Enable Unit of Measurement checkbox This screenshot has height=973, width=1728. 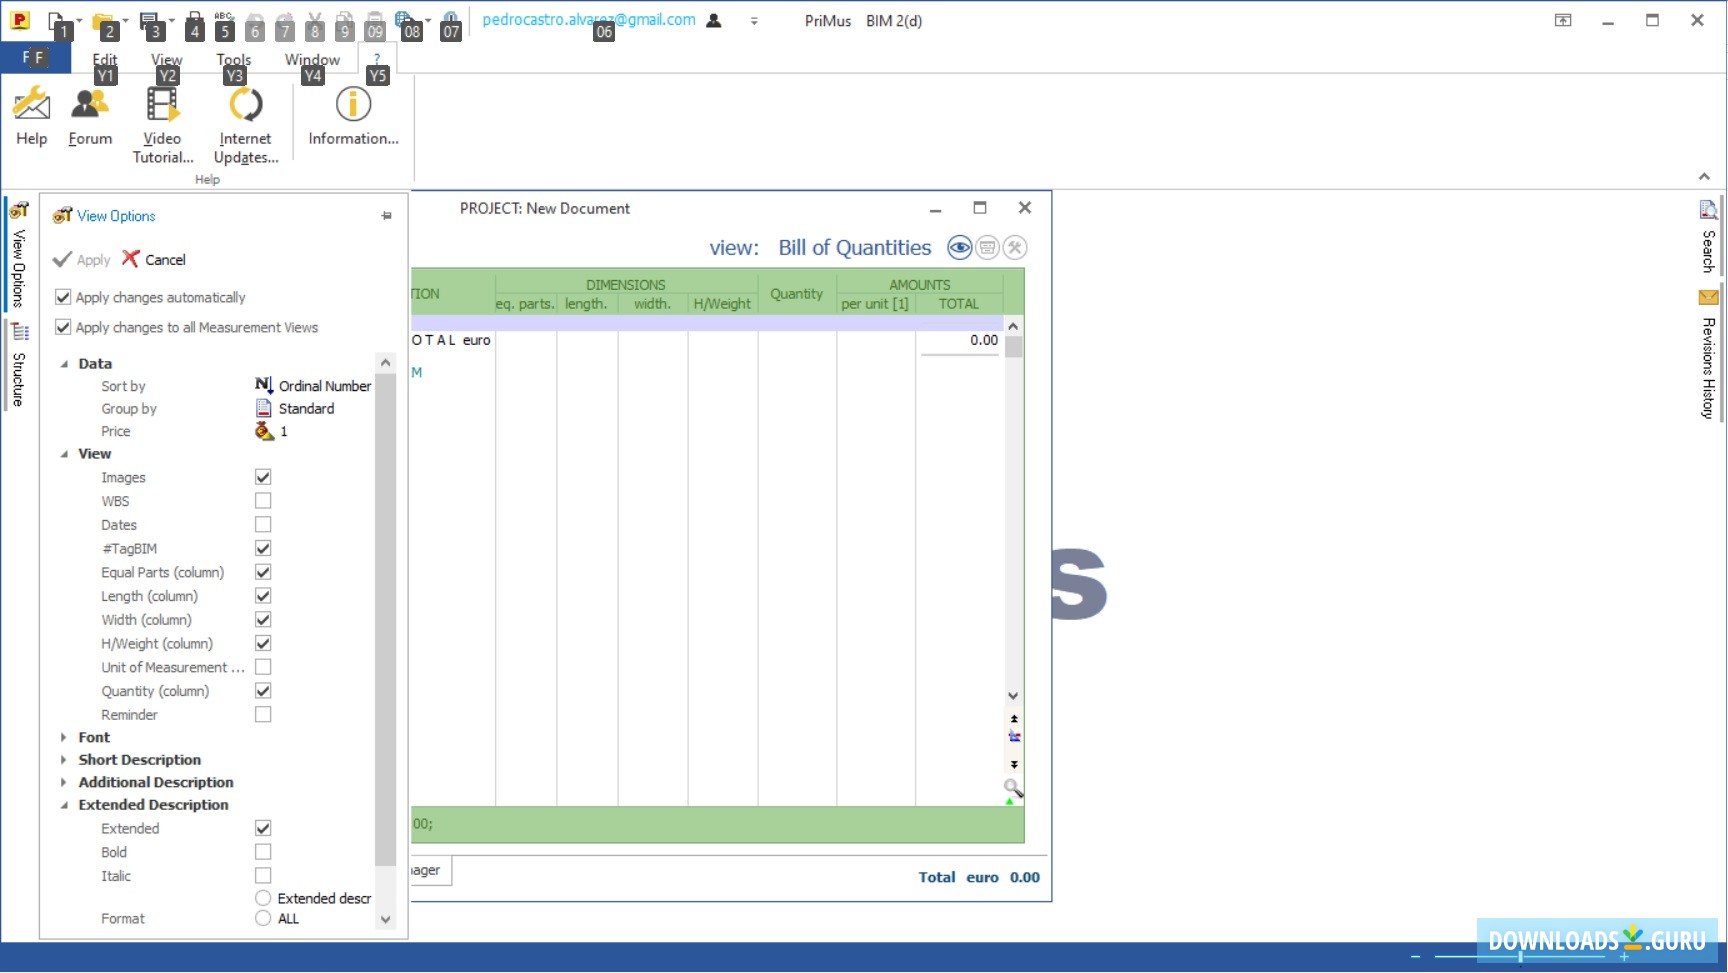click(x=263, y=667)
